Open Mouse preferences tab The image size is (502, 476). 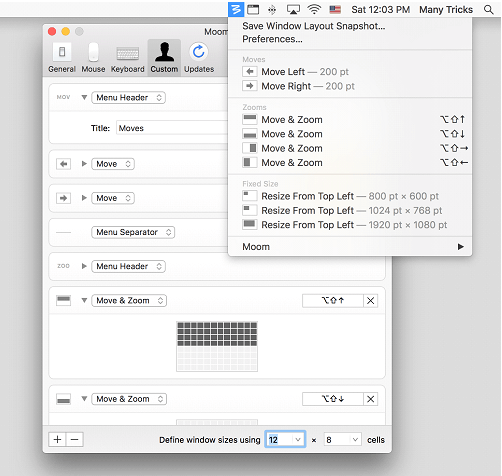pyautogui.click(x=93, y=58)
